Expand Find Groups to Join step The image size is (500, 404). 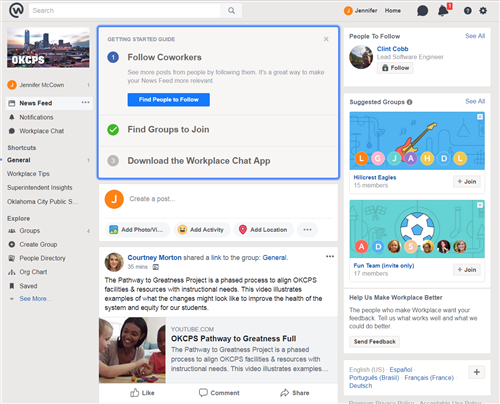(168, 129)
